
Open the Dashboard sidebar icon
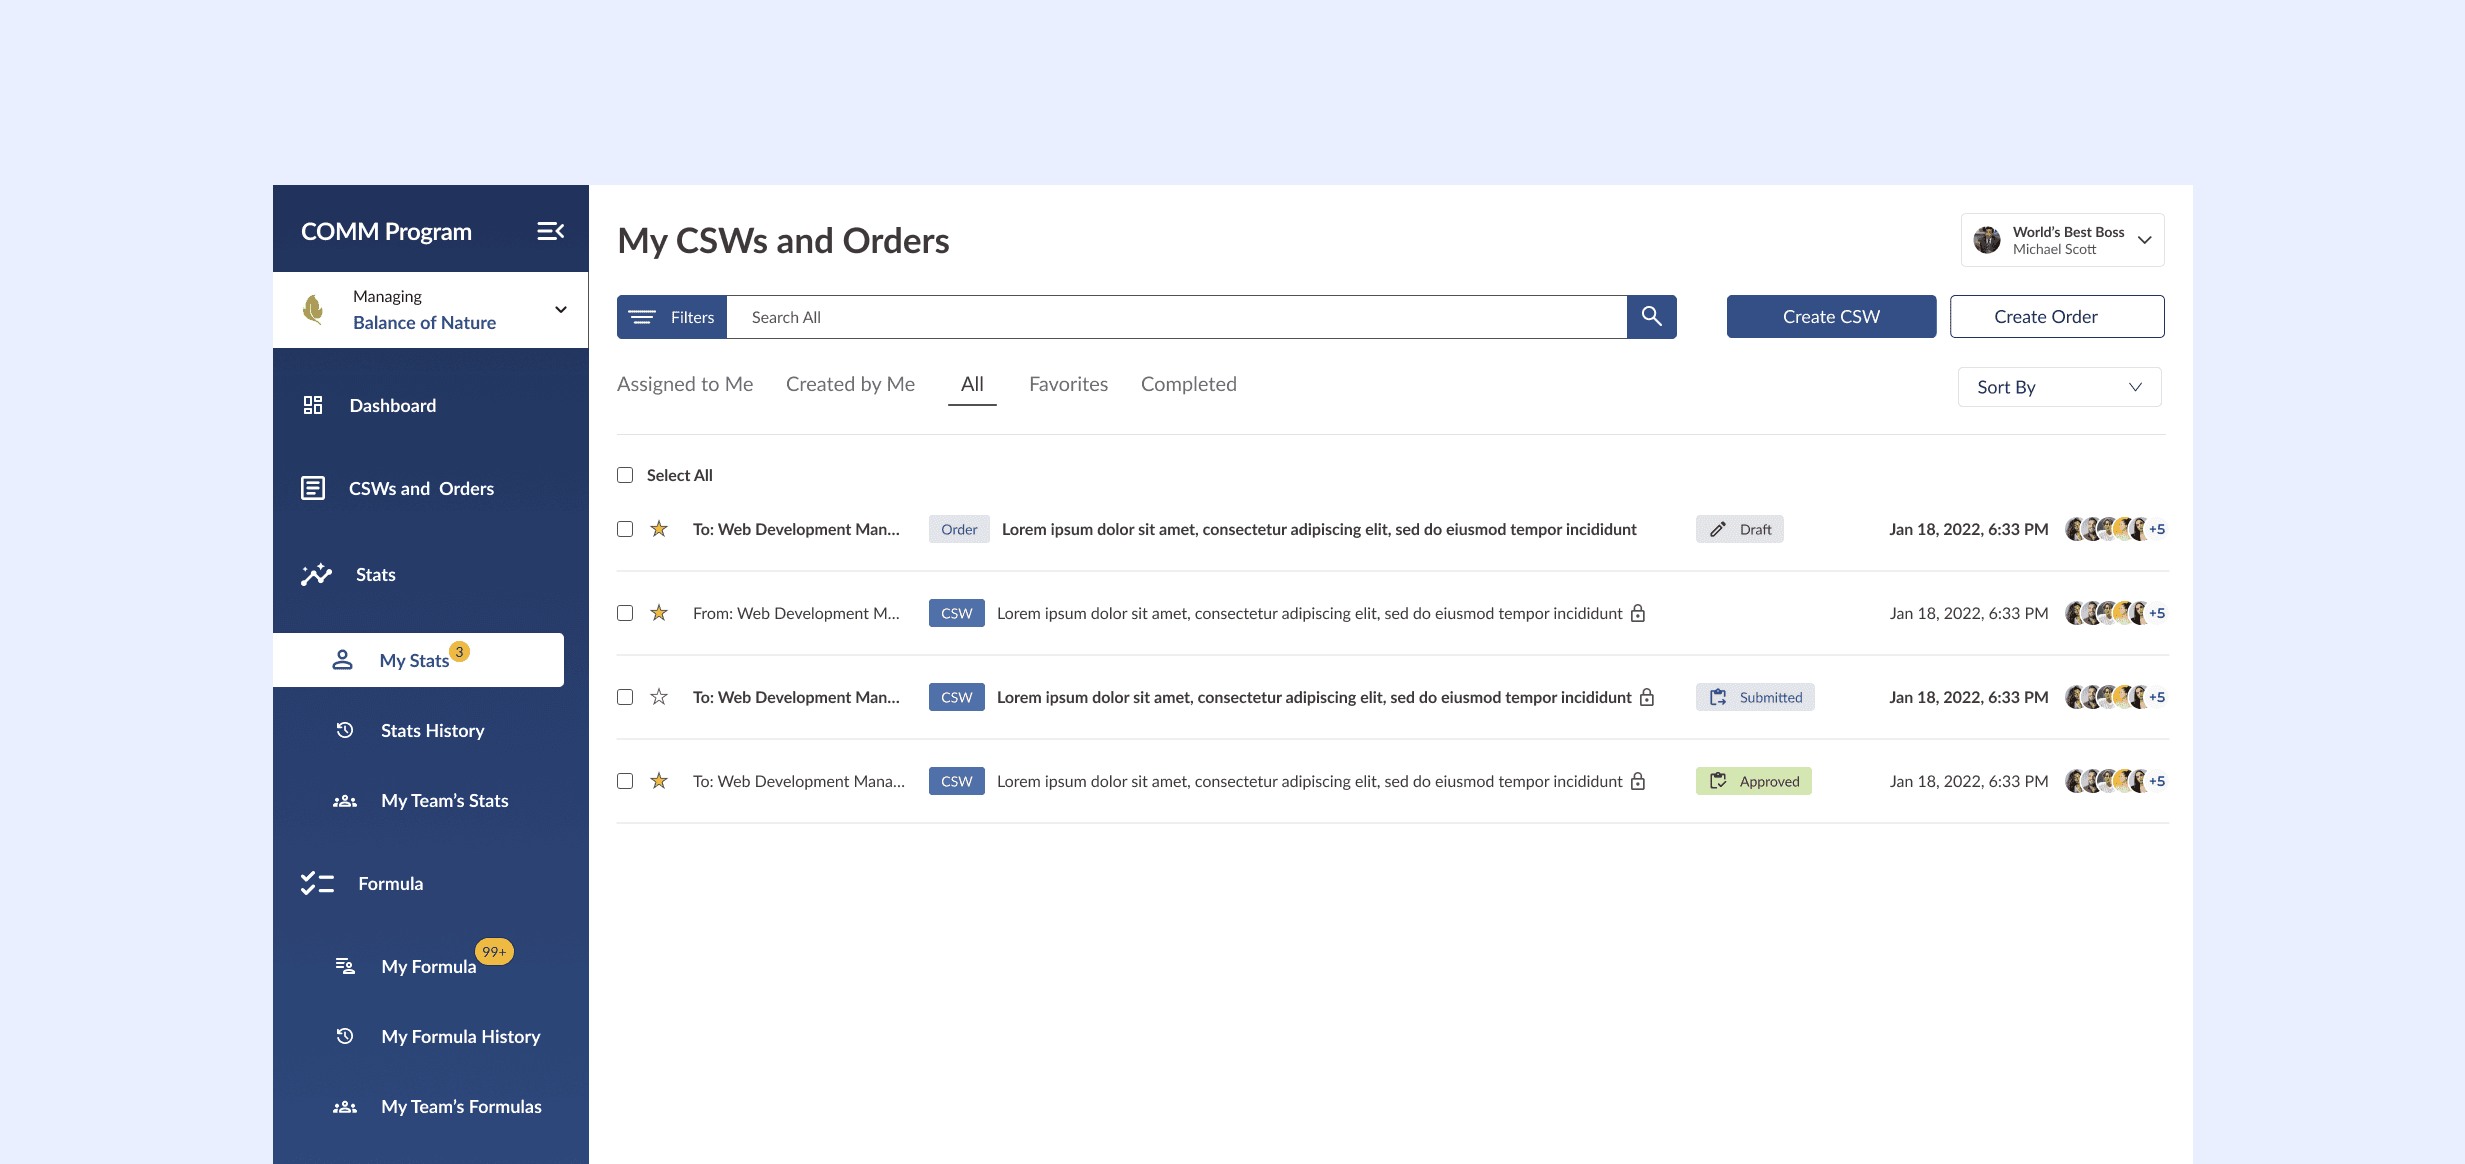point(313,405)
